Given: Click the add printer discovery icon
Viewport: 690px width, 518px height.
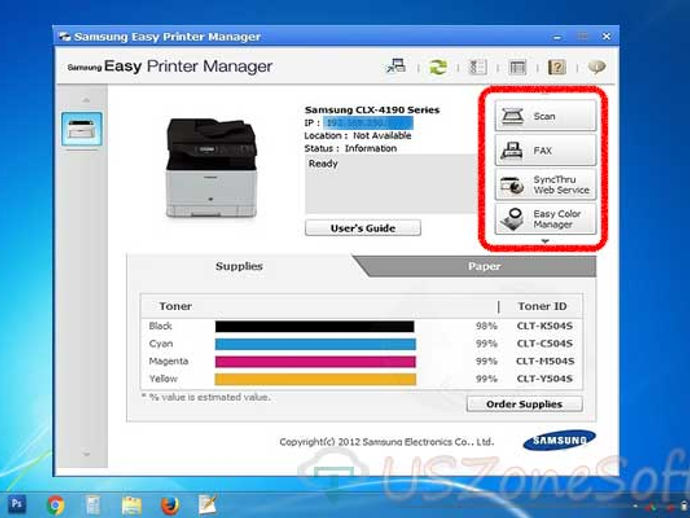Looking at the screenshot, I should click(x=396, y=67).
